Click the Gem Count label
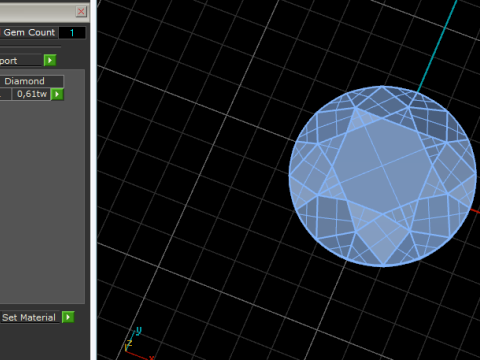The width and height of the screenshot is (480, 360). coord(29,33)
